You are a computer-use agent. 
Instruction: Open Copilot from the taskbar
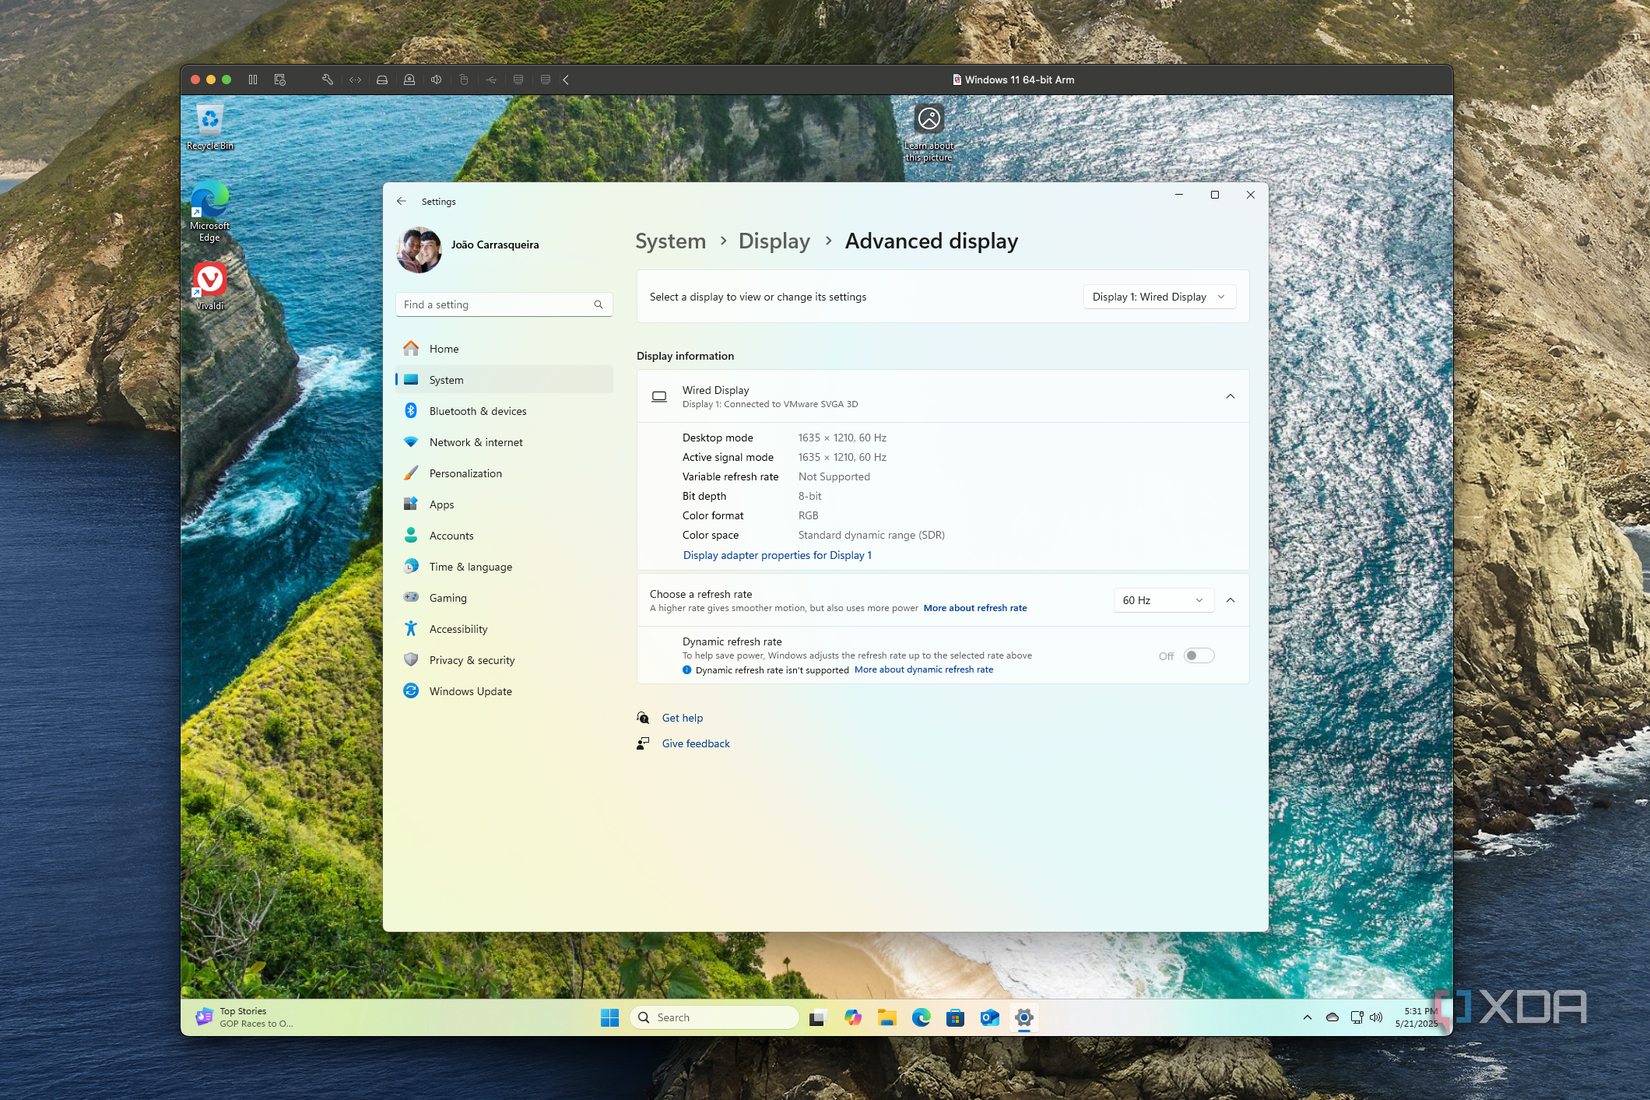pyautogui.click(x=852, y=1017)
